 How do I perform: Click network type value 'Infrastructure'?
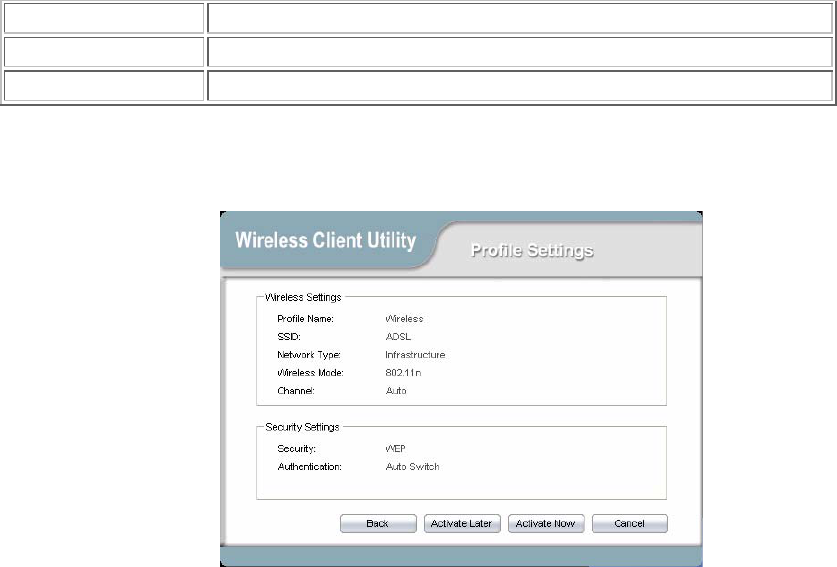point(415,355)
